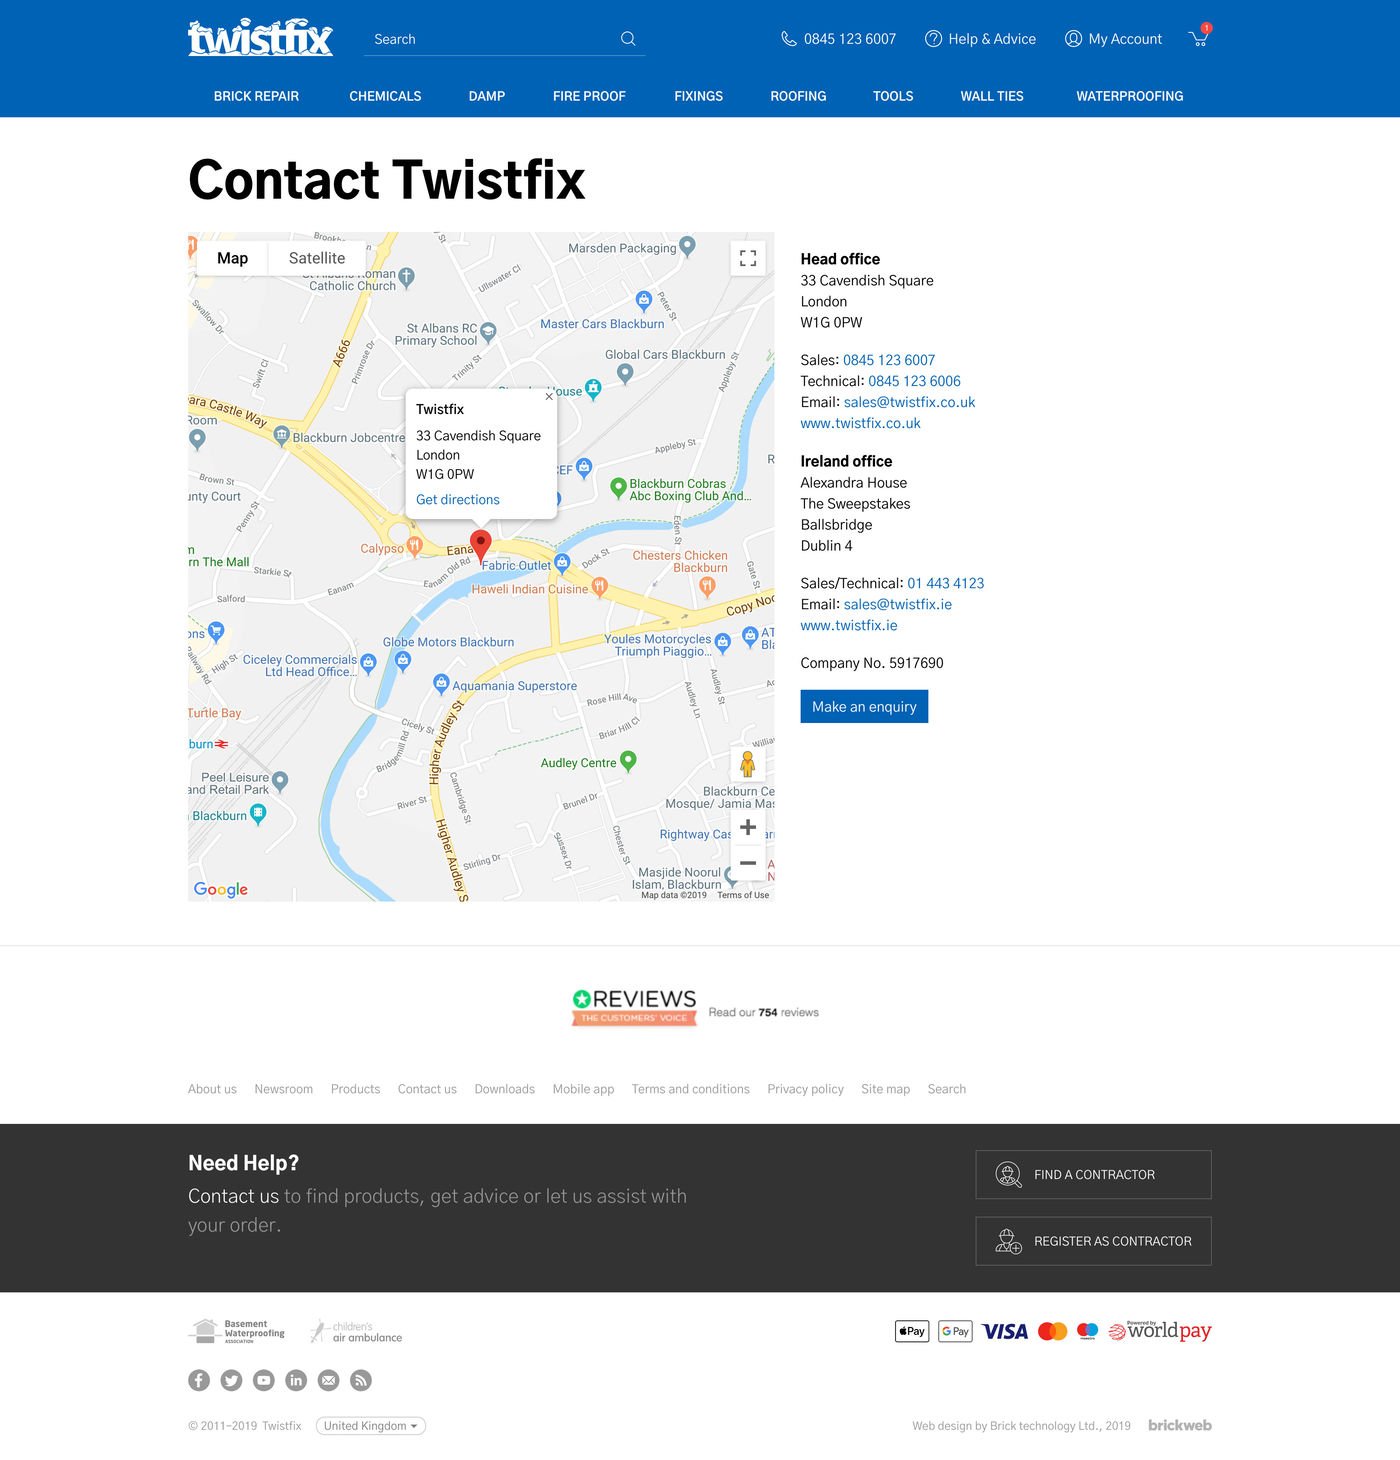The image size is (1400, 1460).
Task: Toggle fullscreen view on the map
Action: click(748, 258)
